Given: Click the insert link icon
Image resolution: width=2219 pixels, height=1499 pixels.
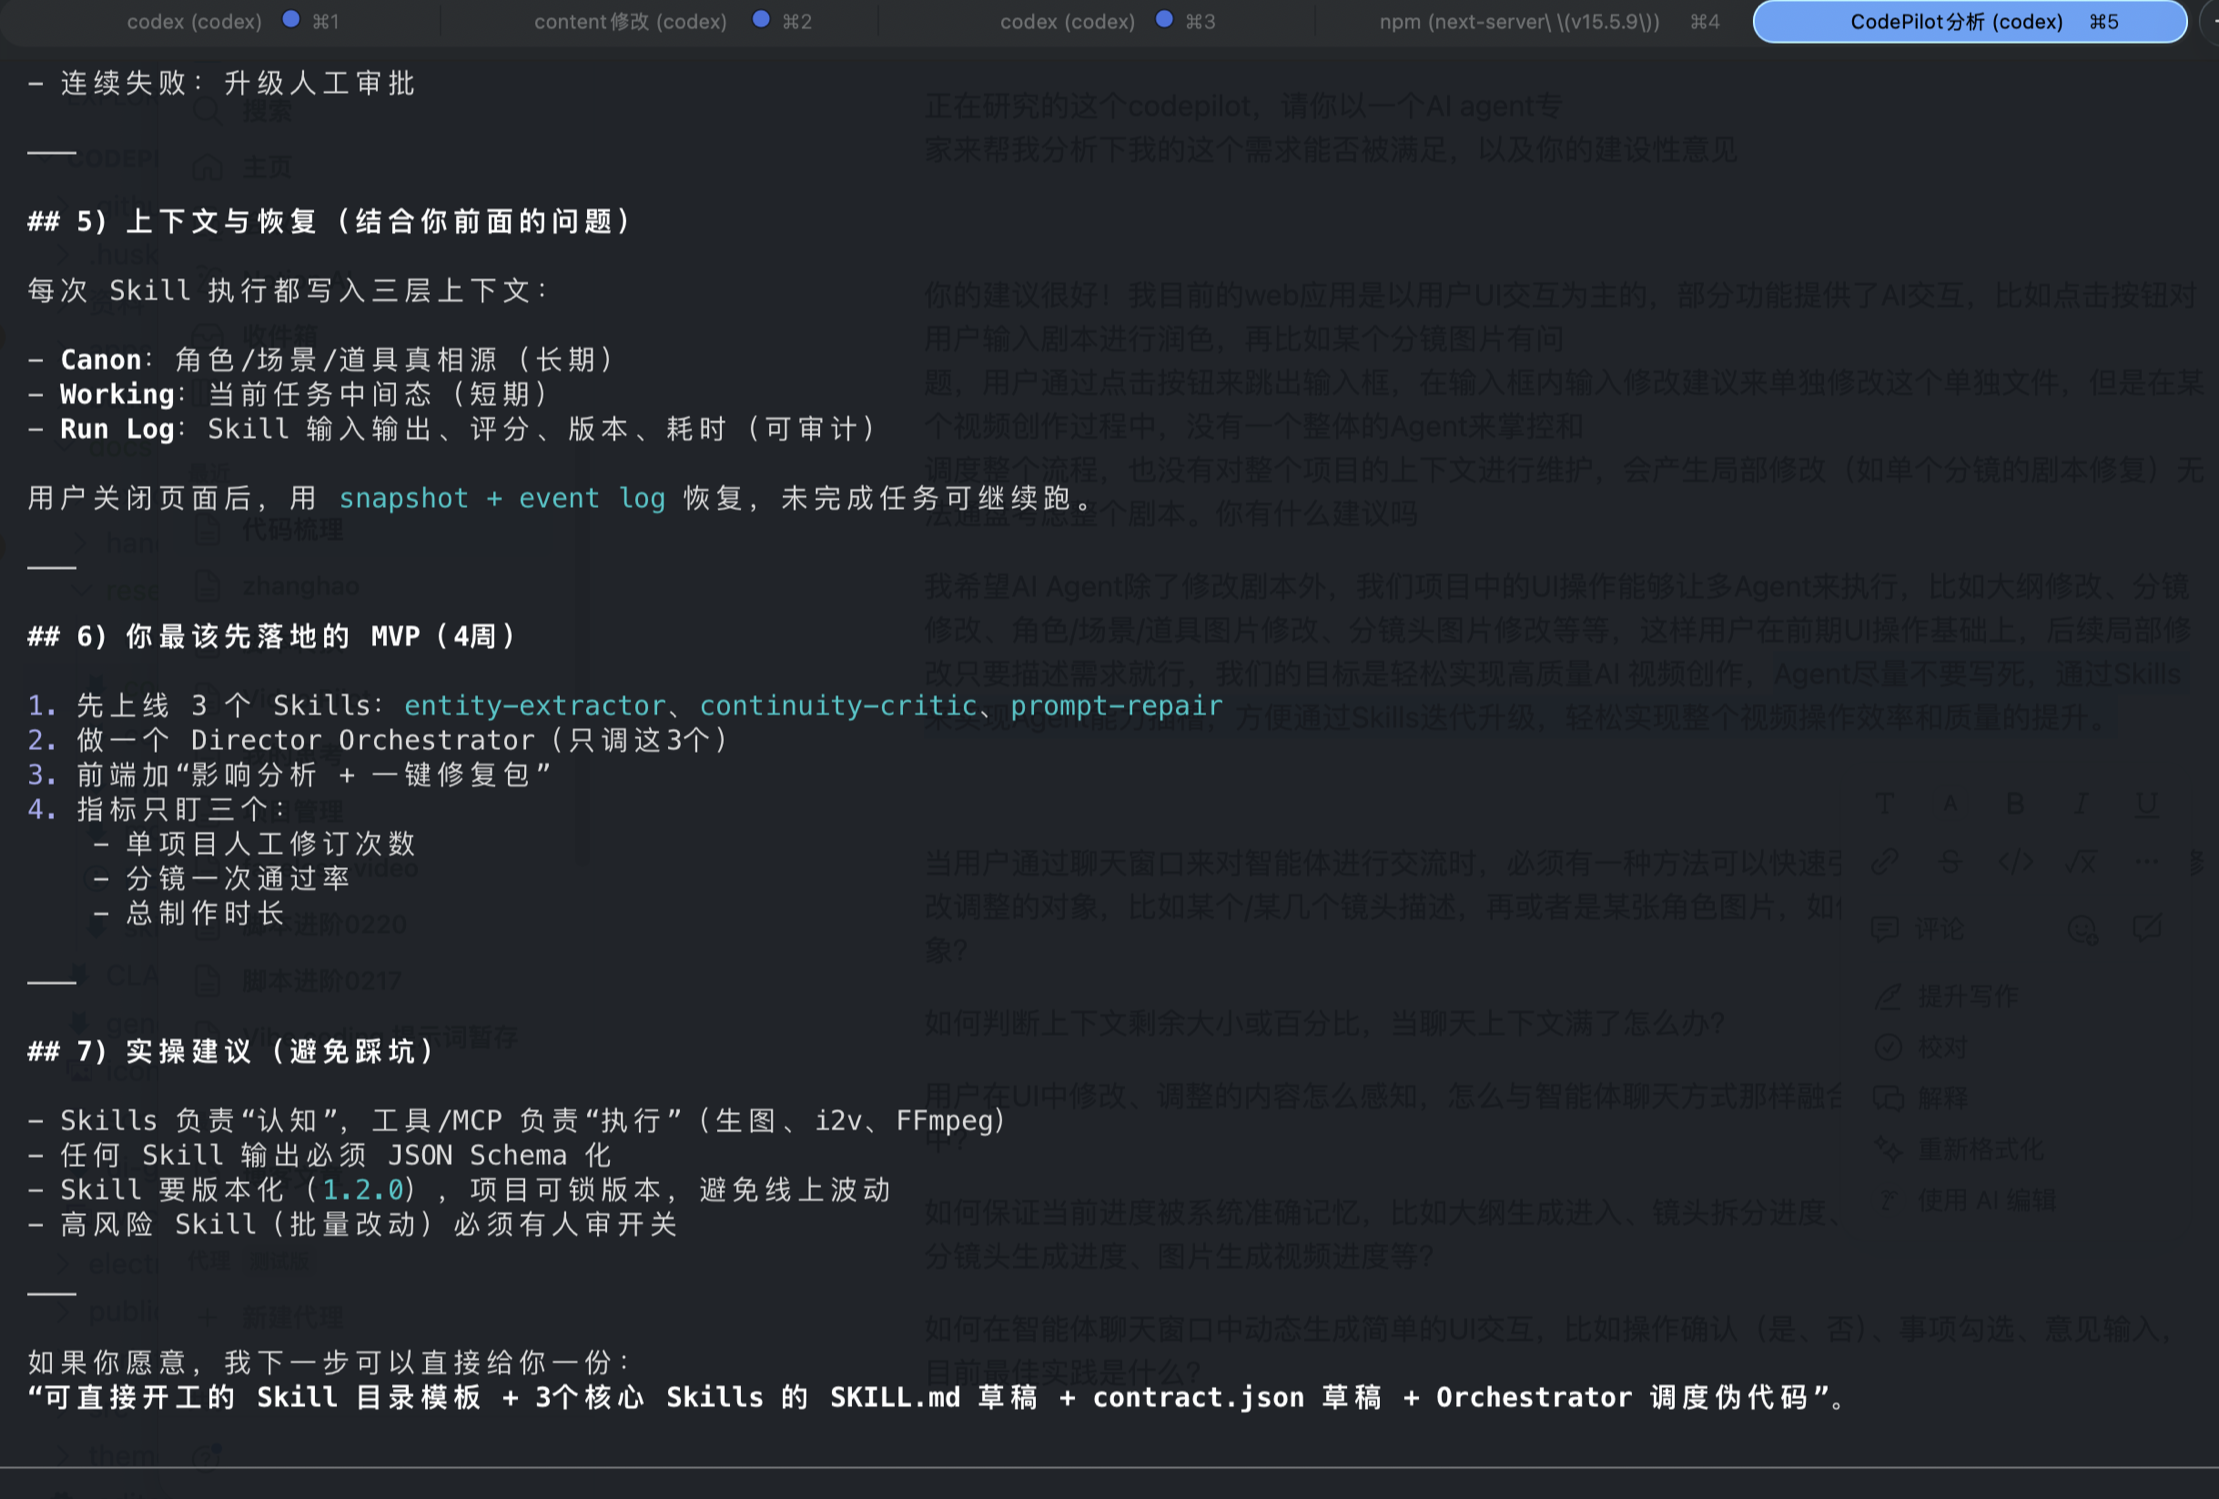Looking at the screenshot, I should [x=1885, y=861].
